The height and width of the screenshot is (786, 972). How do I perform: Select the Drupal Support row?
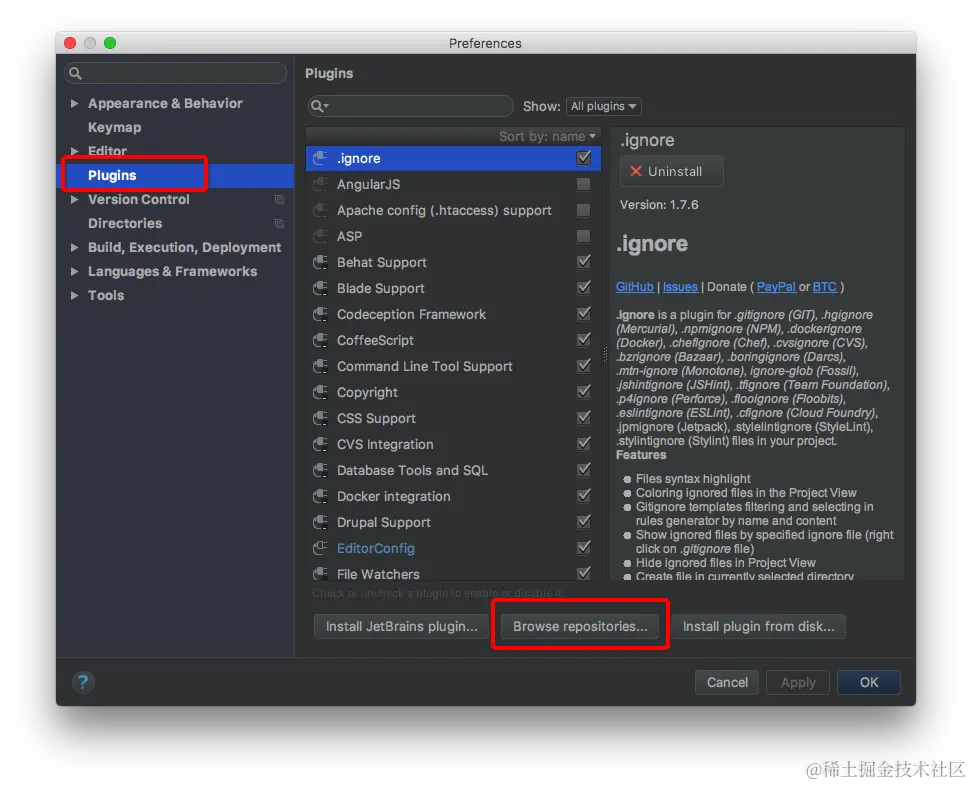tap(453, 523)
